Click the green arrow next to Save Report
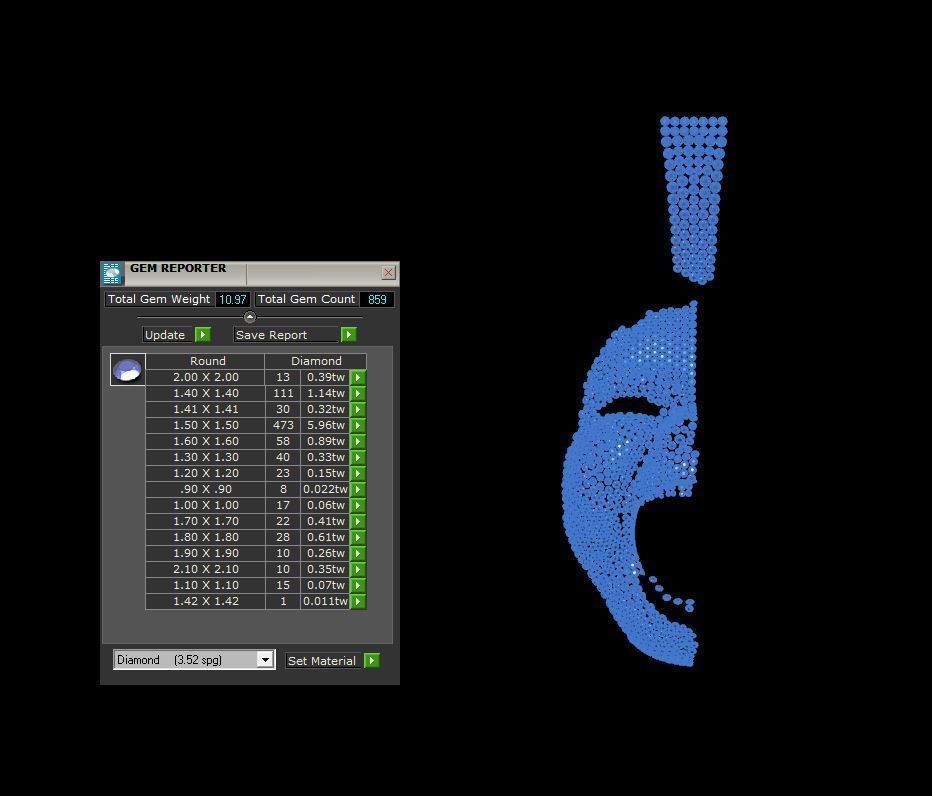This screenshot has width=932, height=796. (x=348, y=335)
